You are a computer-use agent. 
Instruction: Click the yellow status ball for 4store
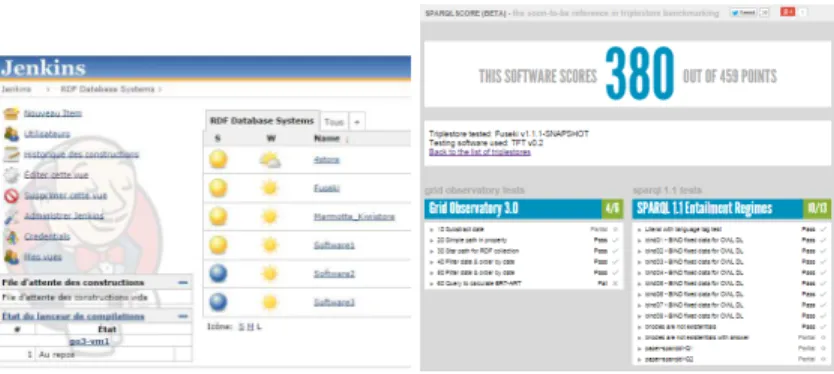coord(218,160)
